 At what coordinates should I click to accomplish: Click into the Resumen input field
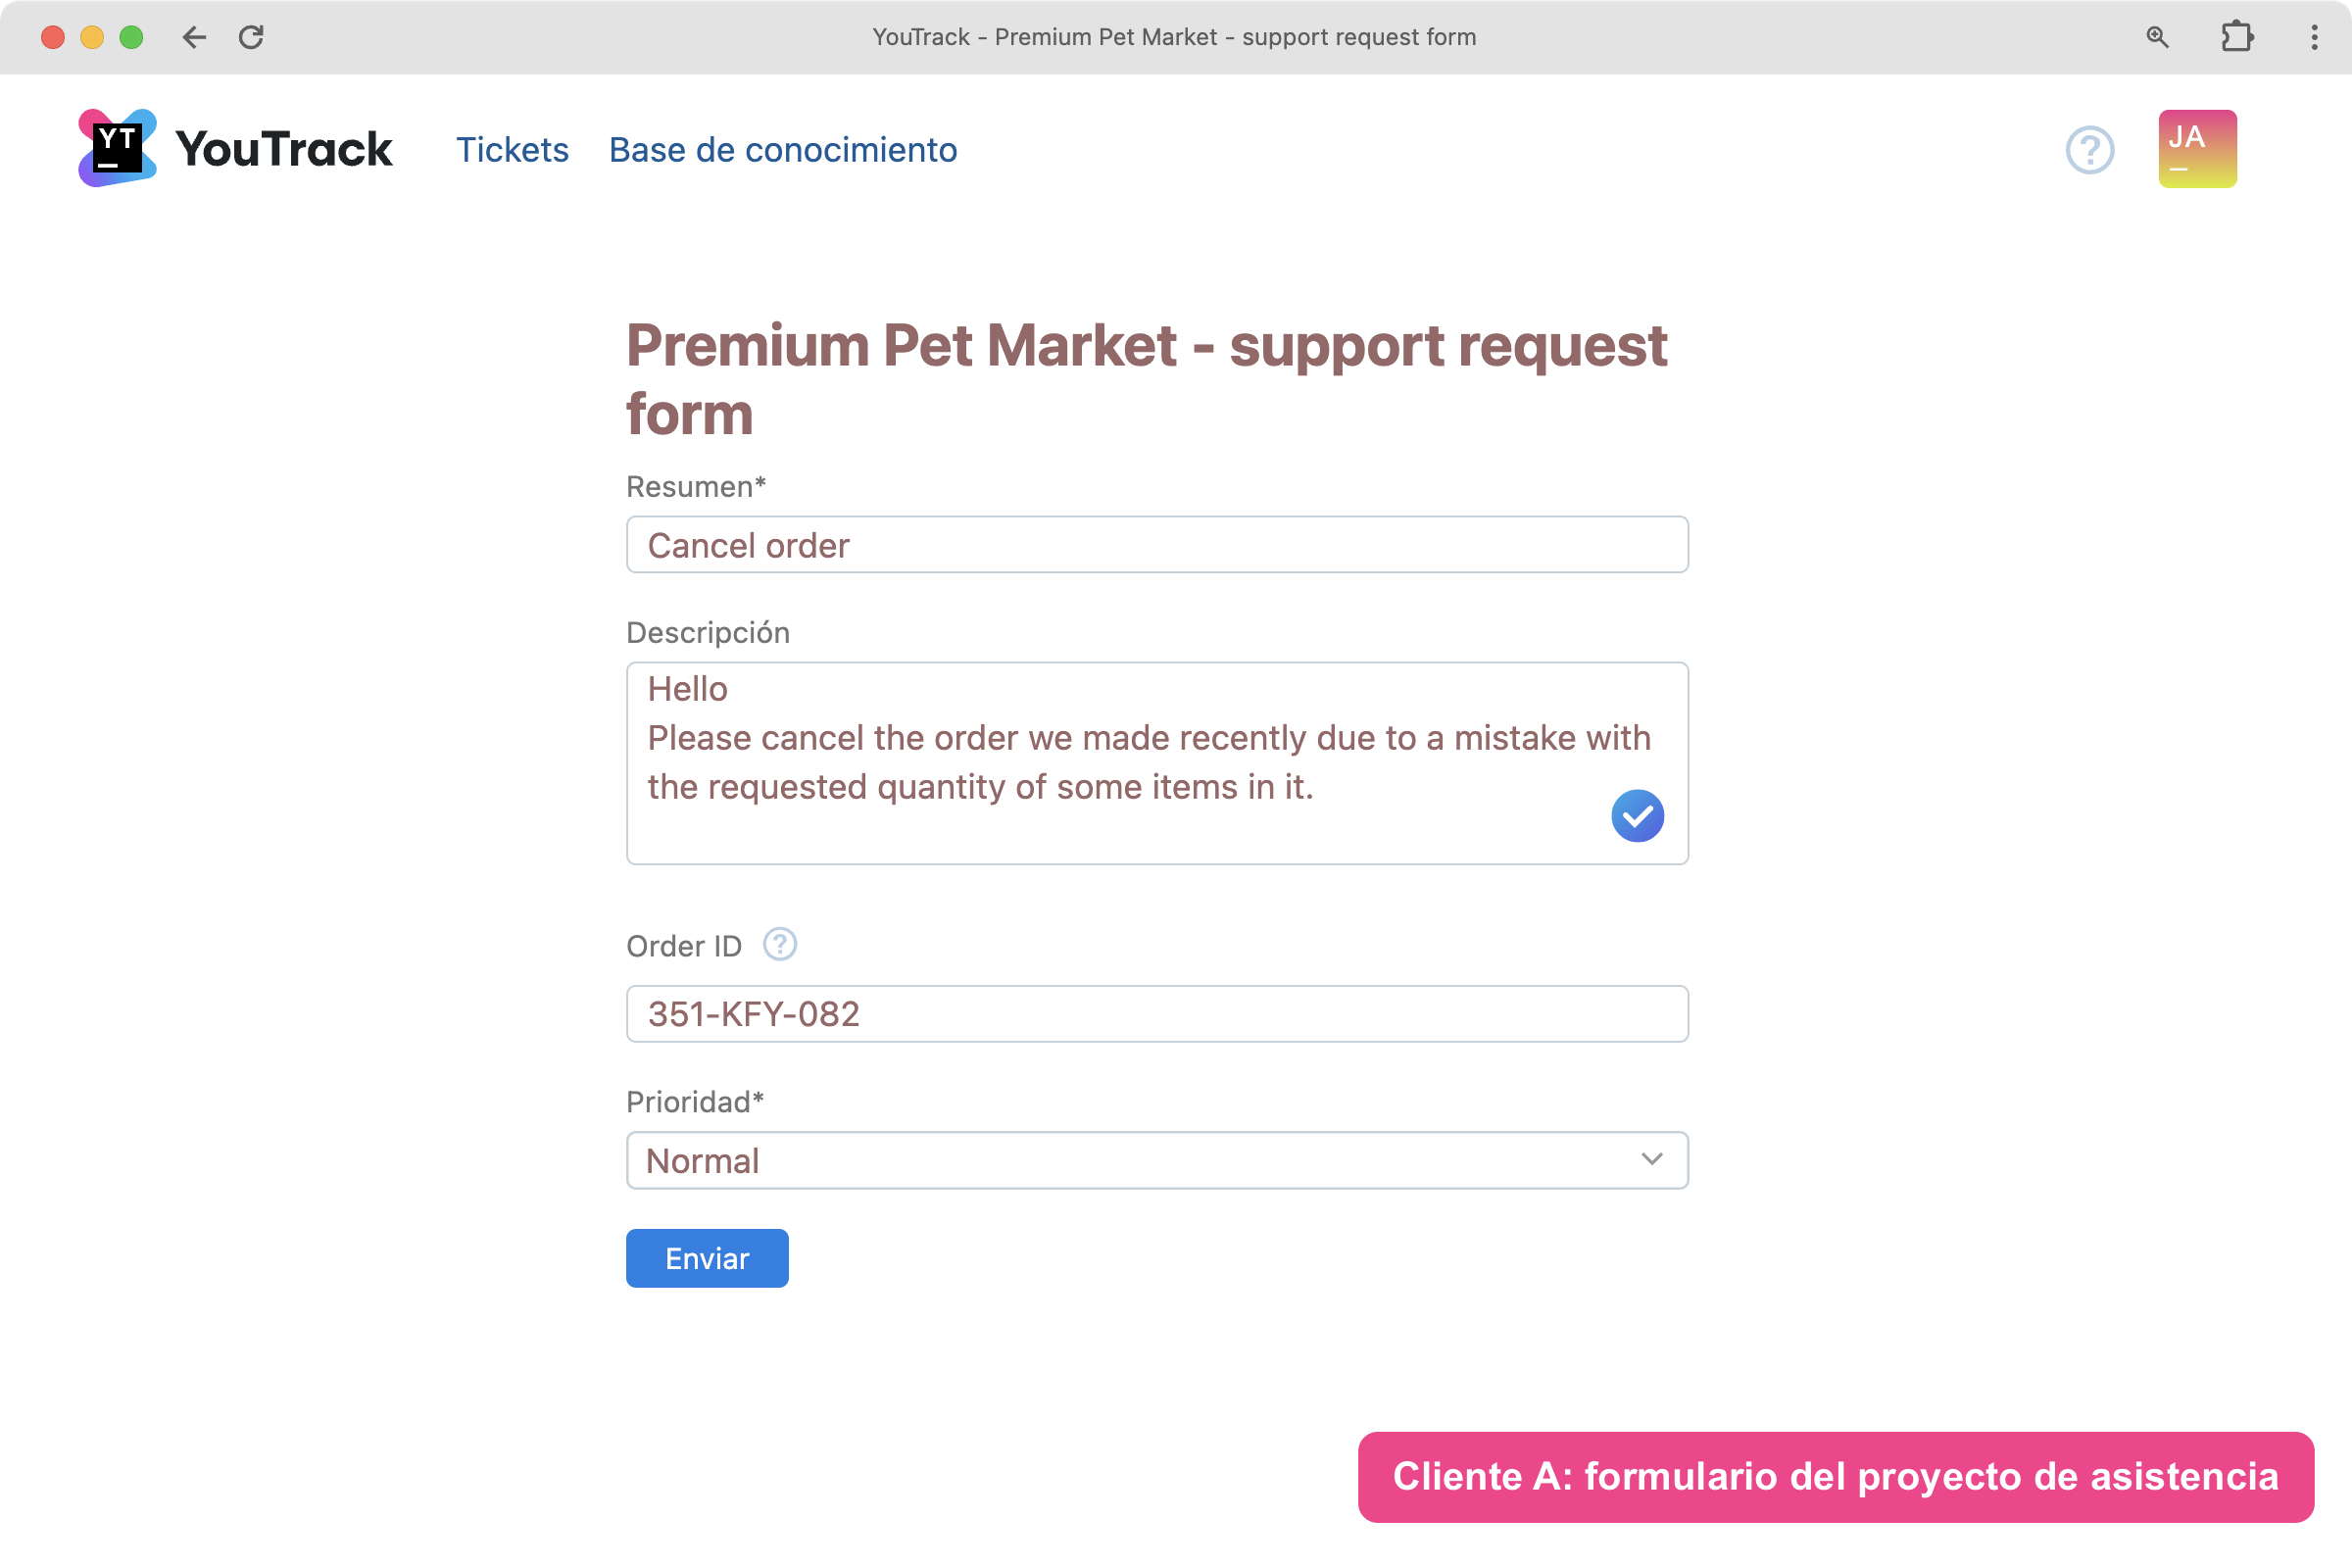(1156, 545)
